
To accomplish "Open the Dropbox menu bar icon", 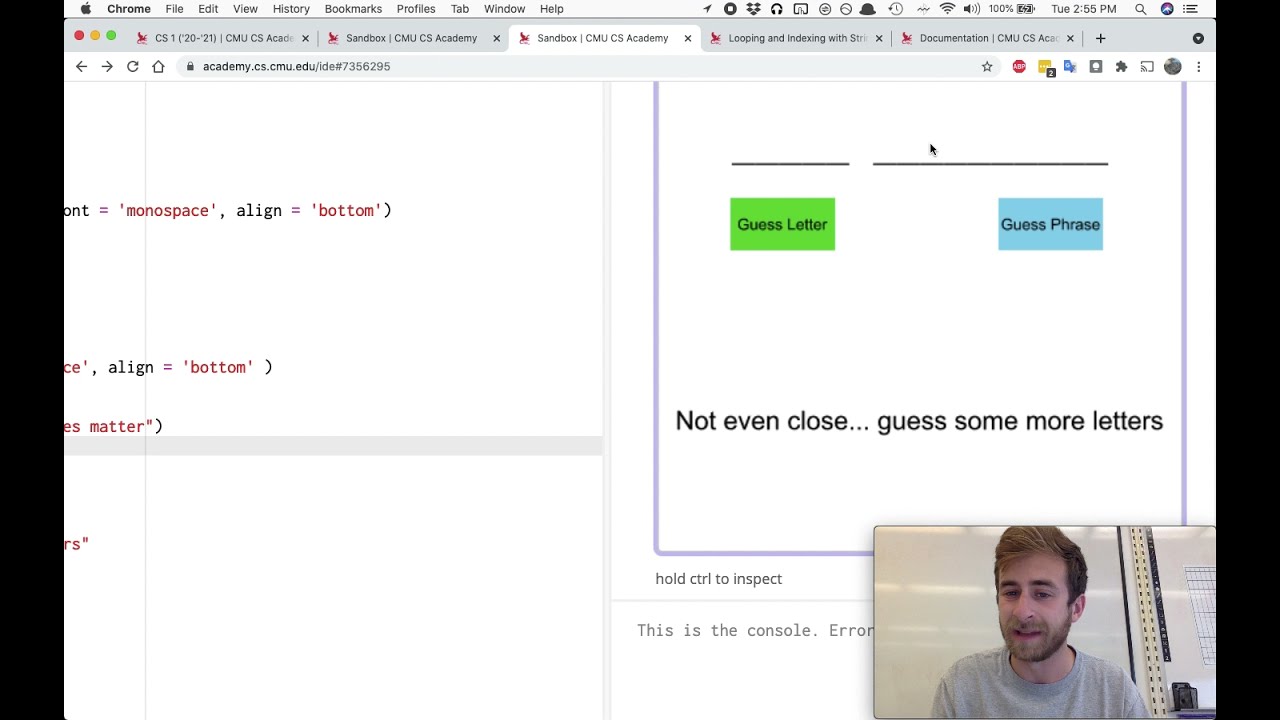I will coord(753,9).
